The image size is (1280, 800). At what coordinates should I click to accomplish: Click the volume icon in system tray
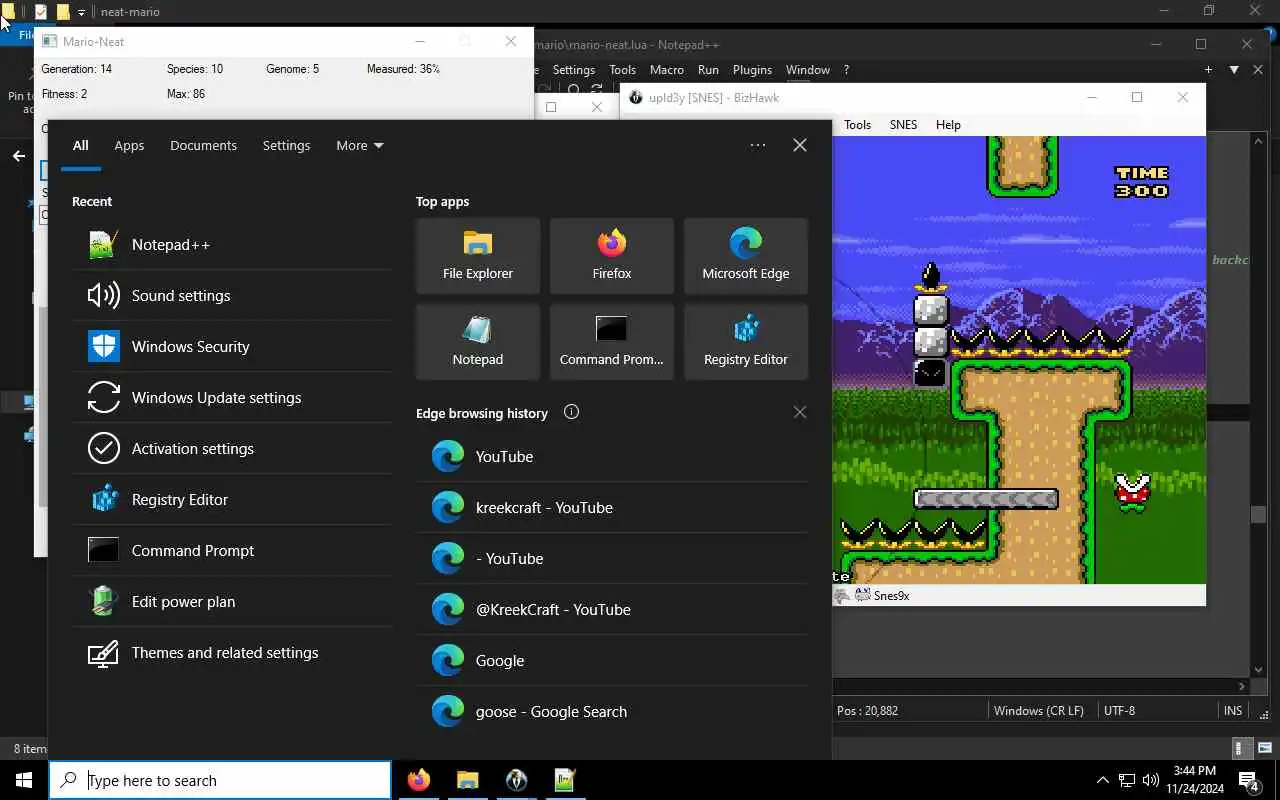click(x=1151, y=780)
